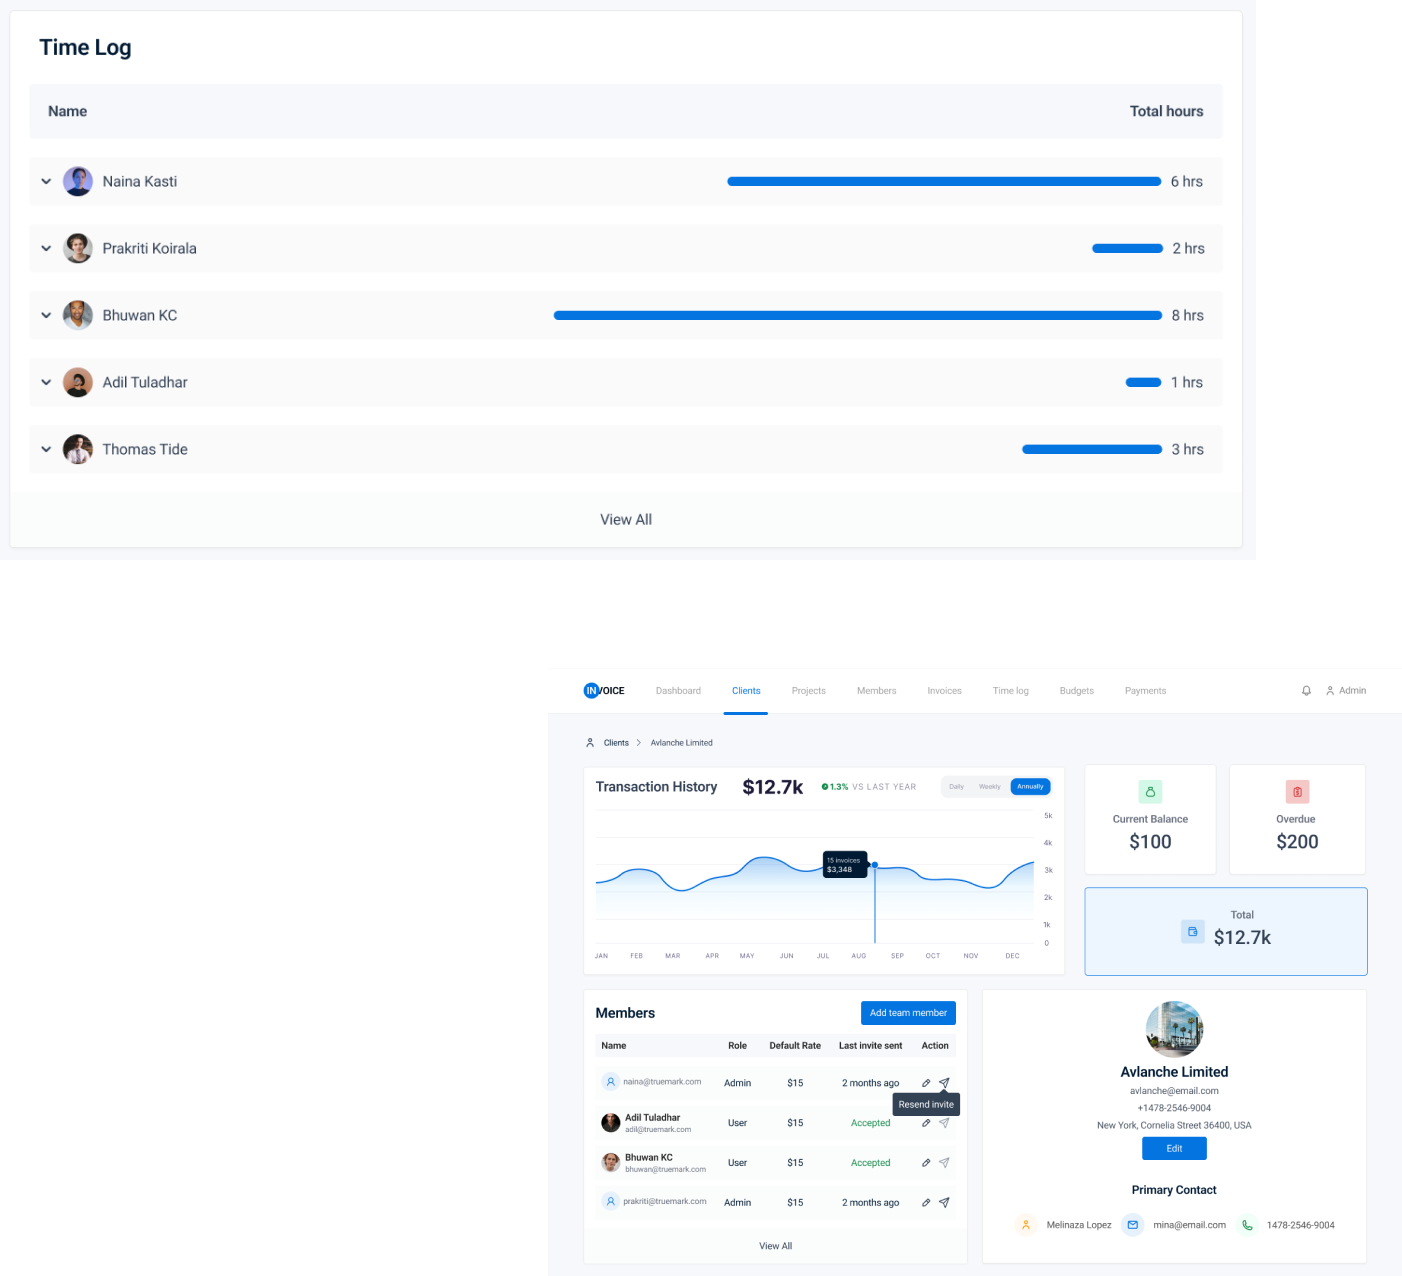Click the Current Balance money bag icon
1402x1276 pixels.
(1150, 792)
